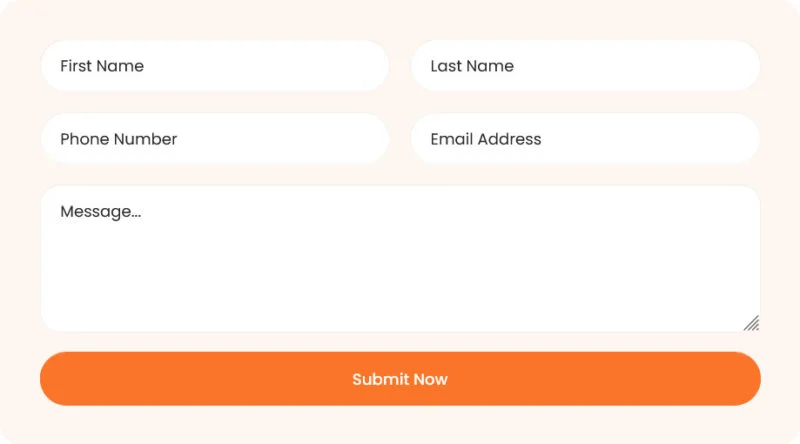Click the 'Last Name' placeholder label

coord(472,66)
